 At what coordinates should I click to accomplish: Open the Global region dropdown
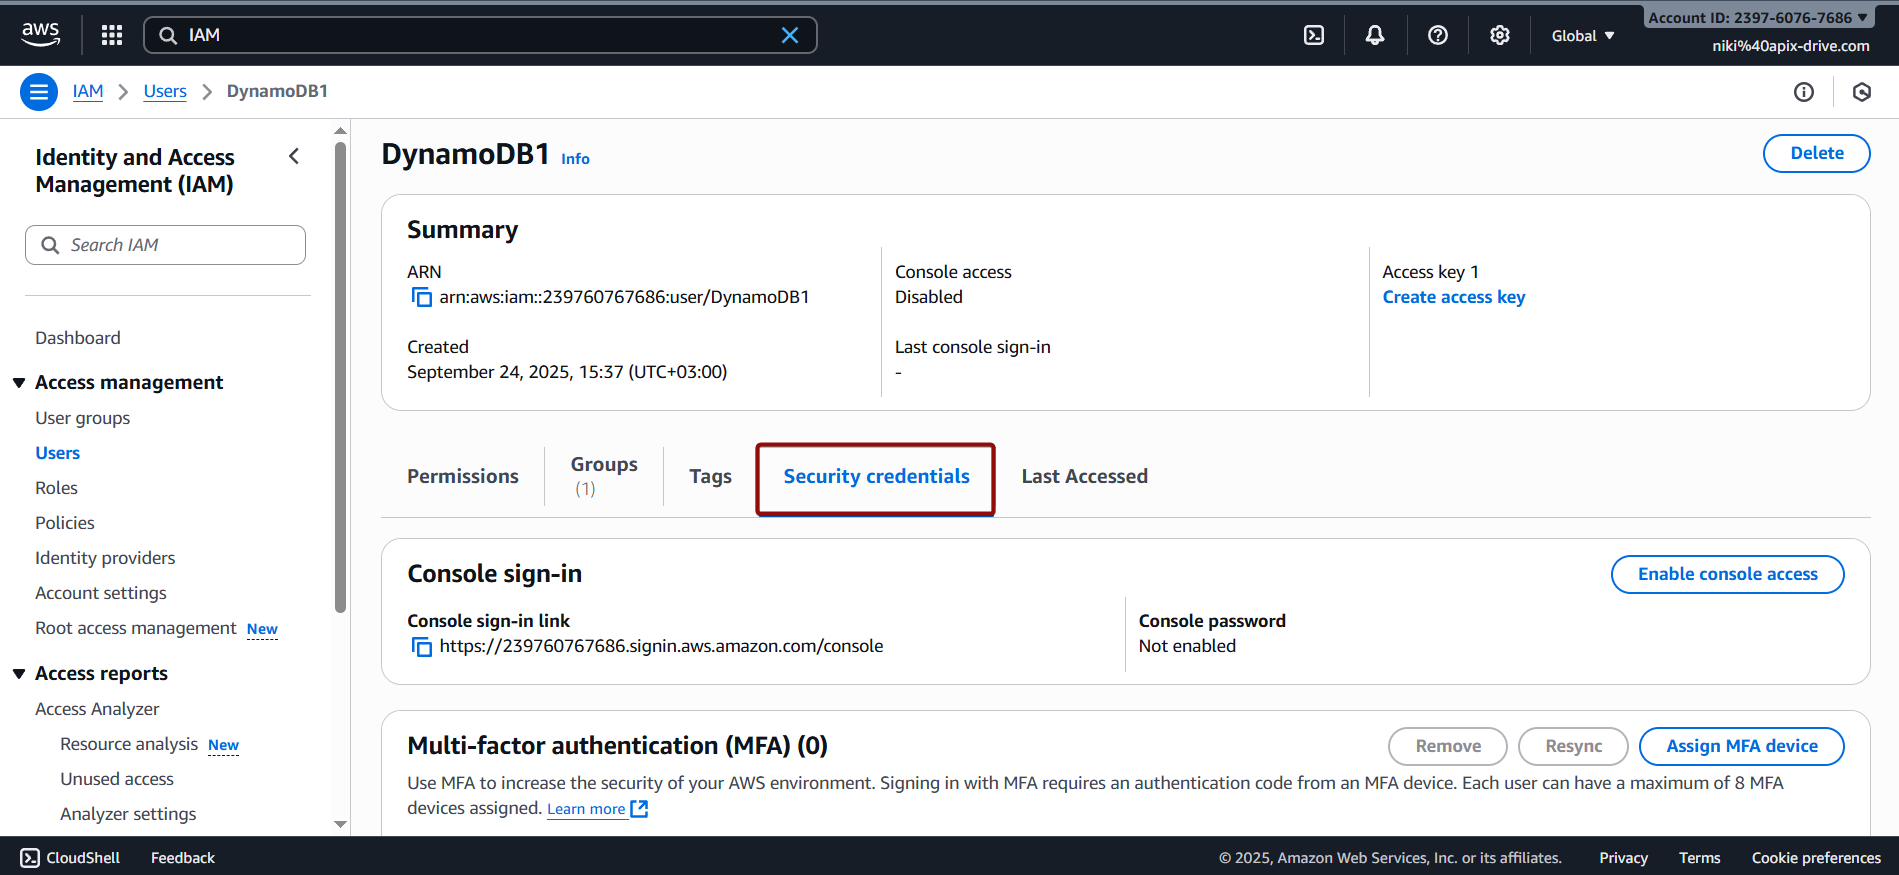[1582, 35]
